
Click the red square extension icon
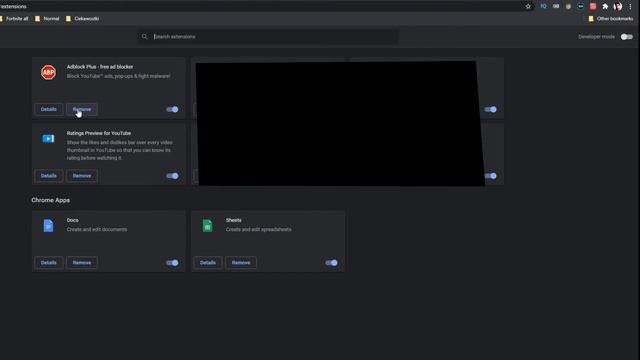(x=593, y=6)
